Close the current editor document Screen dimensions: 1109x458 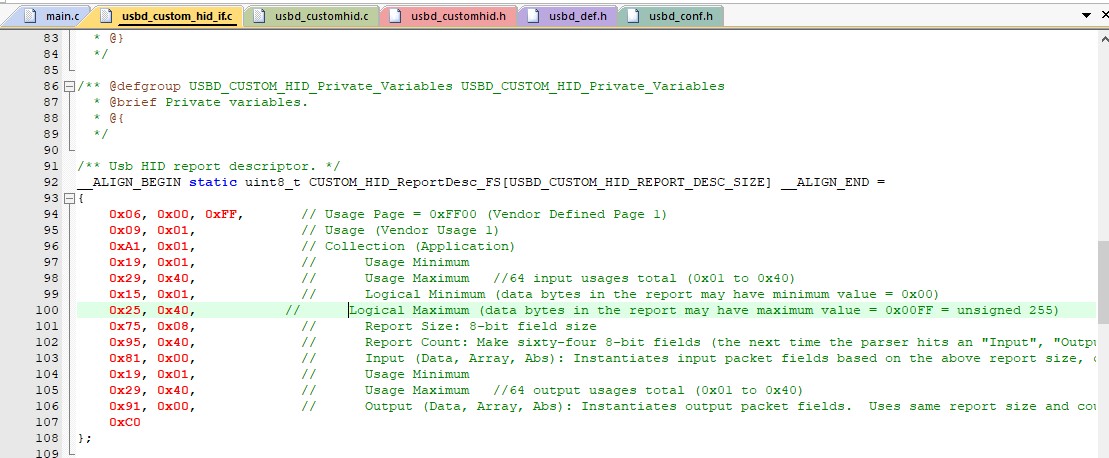[1102, 16]
